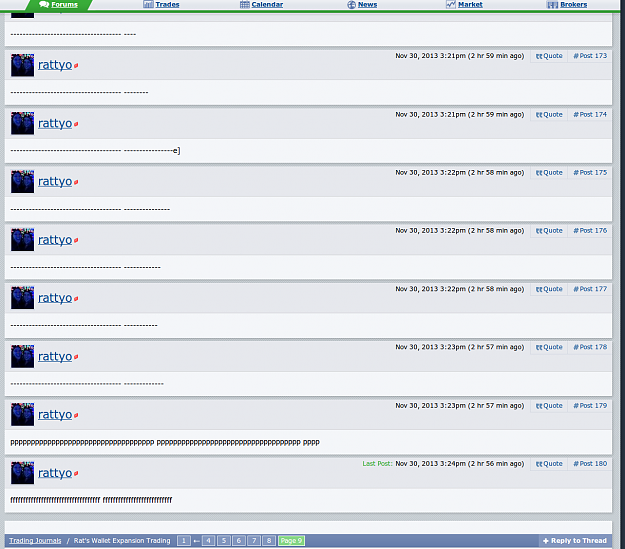Quote post 179
The width and height of the screenshot is (625, 549).
pyautogui.click(x=549, y=406)
